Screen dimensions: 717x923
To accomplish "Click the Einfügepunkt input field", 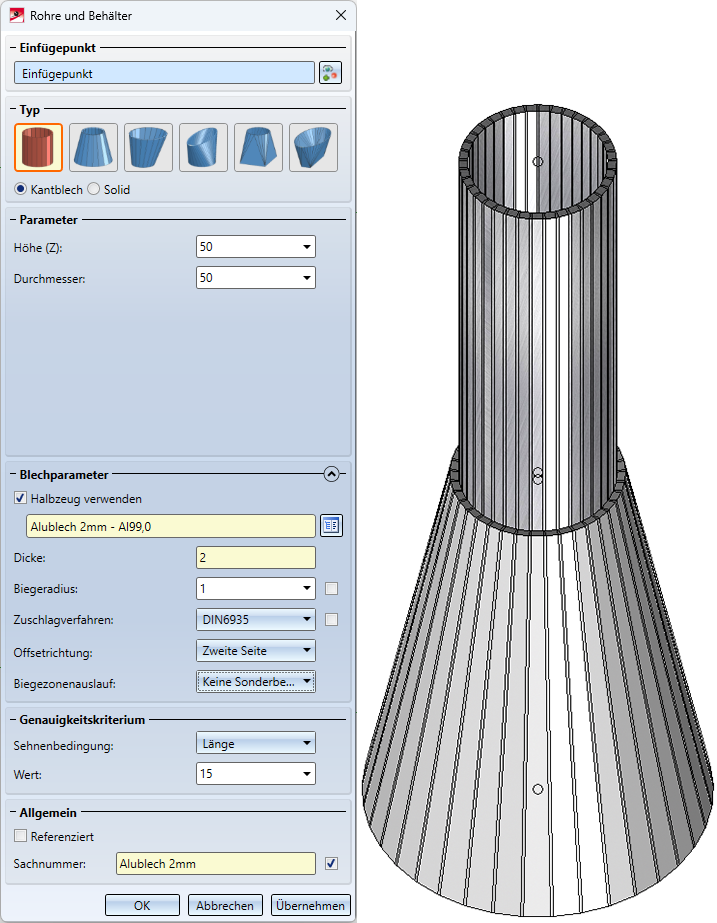I will (164, 73).
